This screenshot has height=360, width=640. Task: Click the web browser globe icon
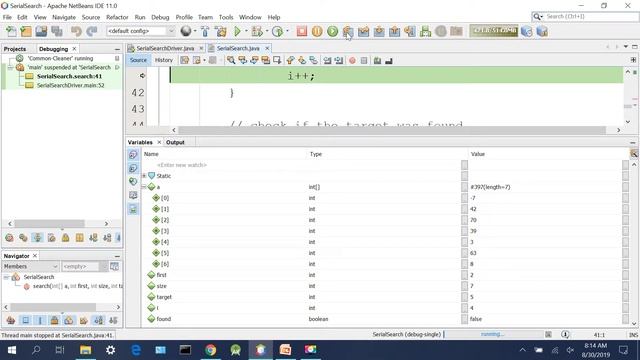[186, 31]
